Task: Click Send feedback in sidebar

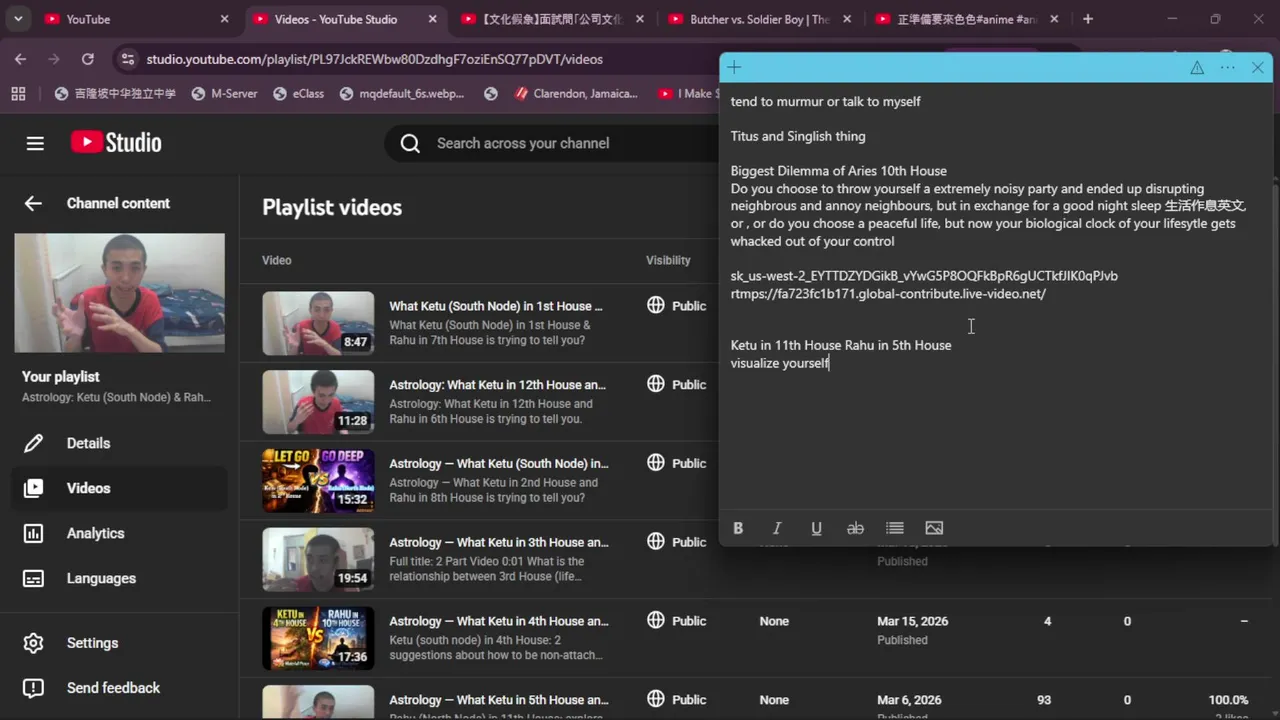Action: click(x=119, y=688)
